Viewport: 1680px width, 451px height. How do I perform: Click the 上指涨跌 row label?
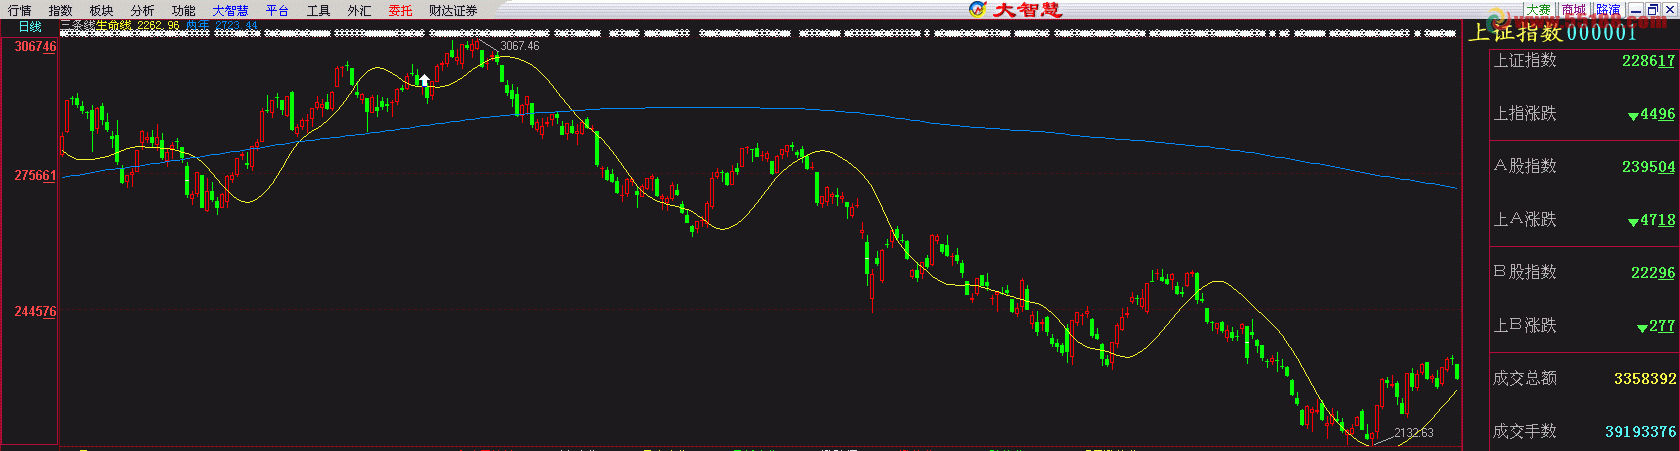(1525, 113)
